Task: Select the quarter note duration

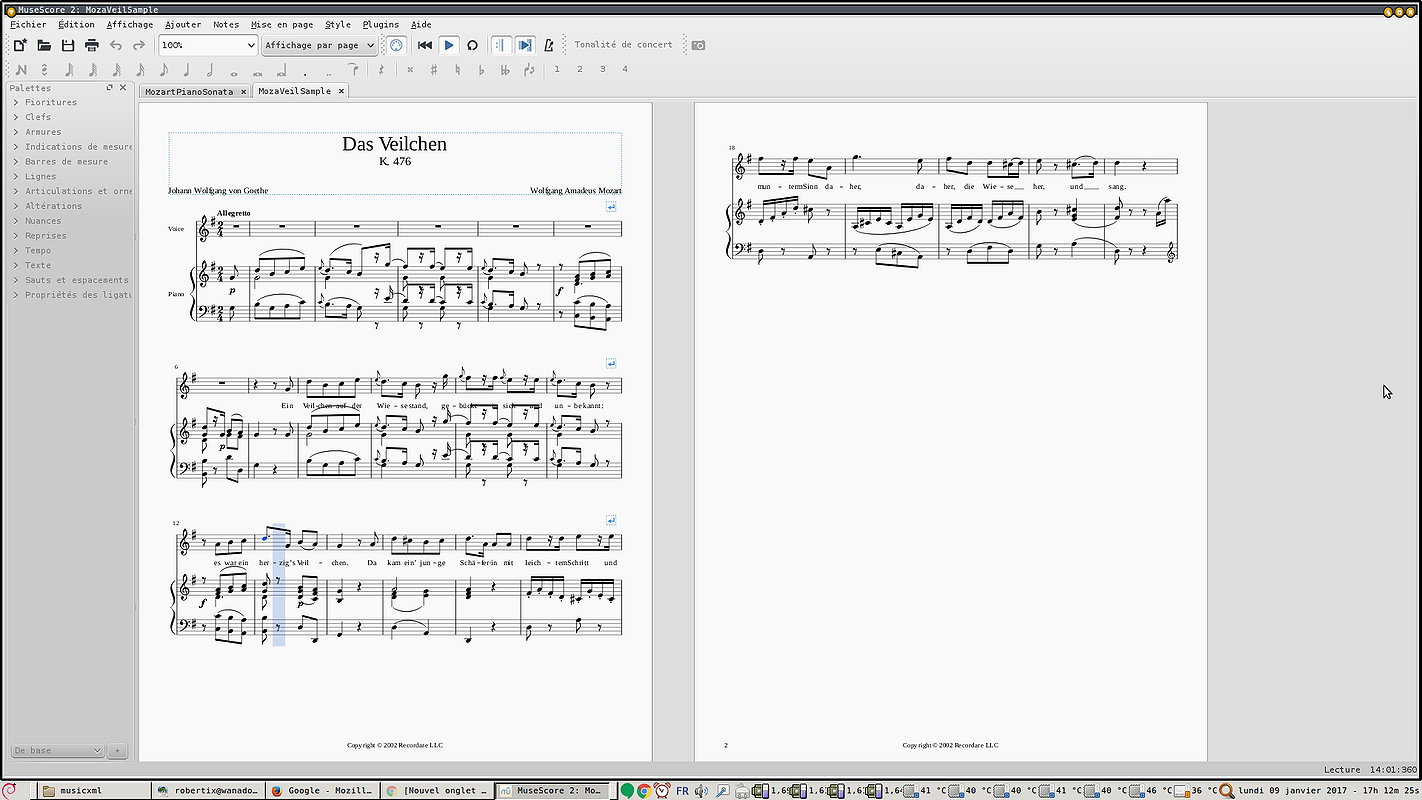Action: 187,70
